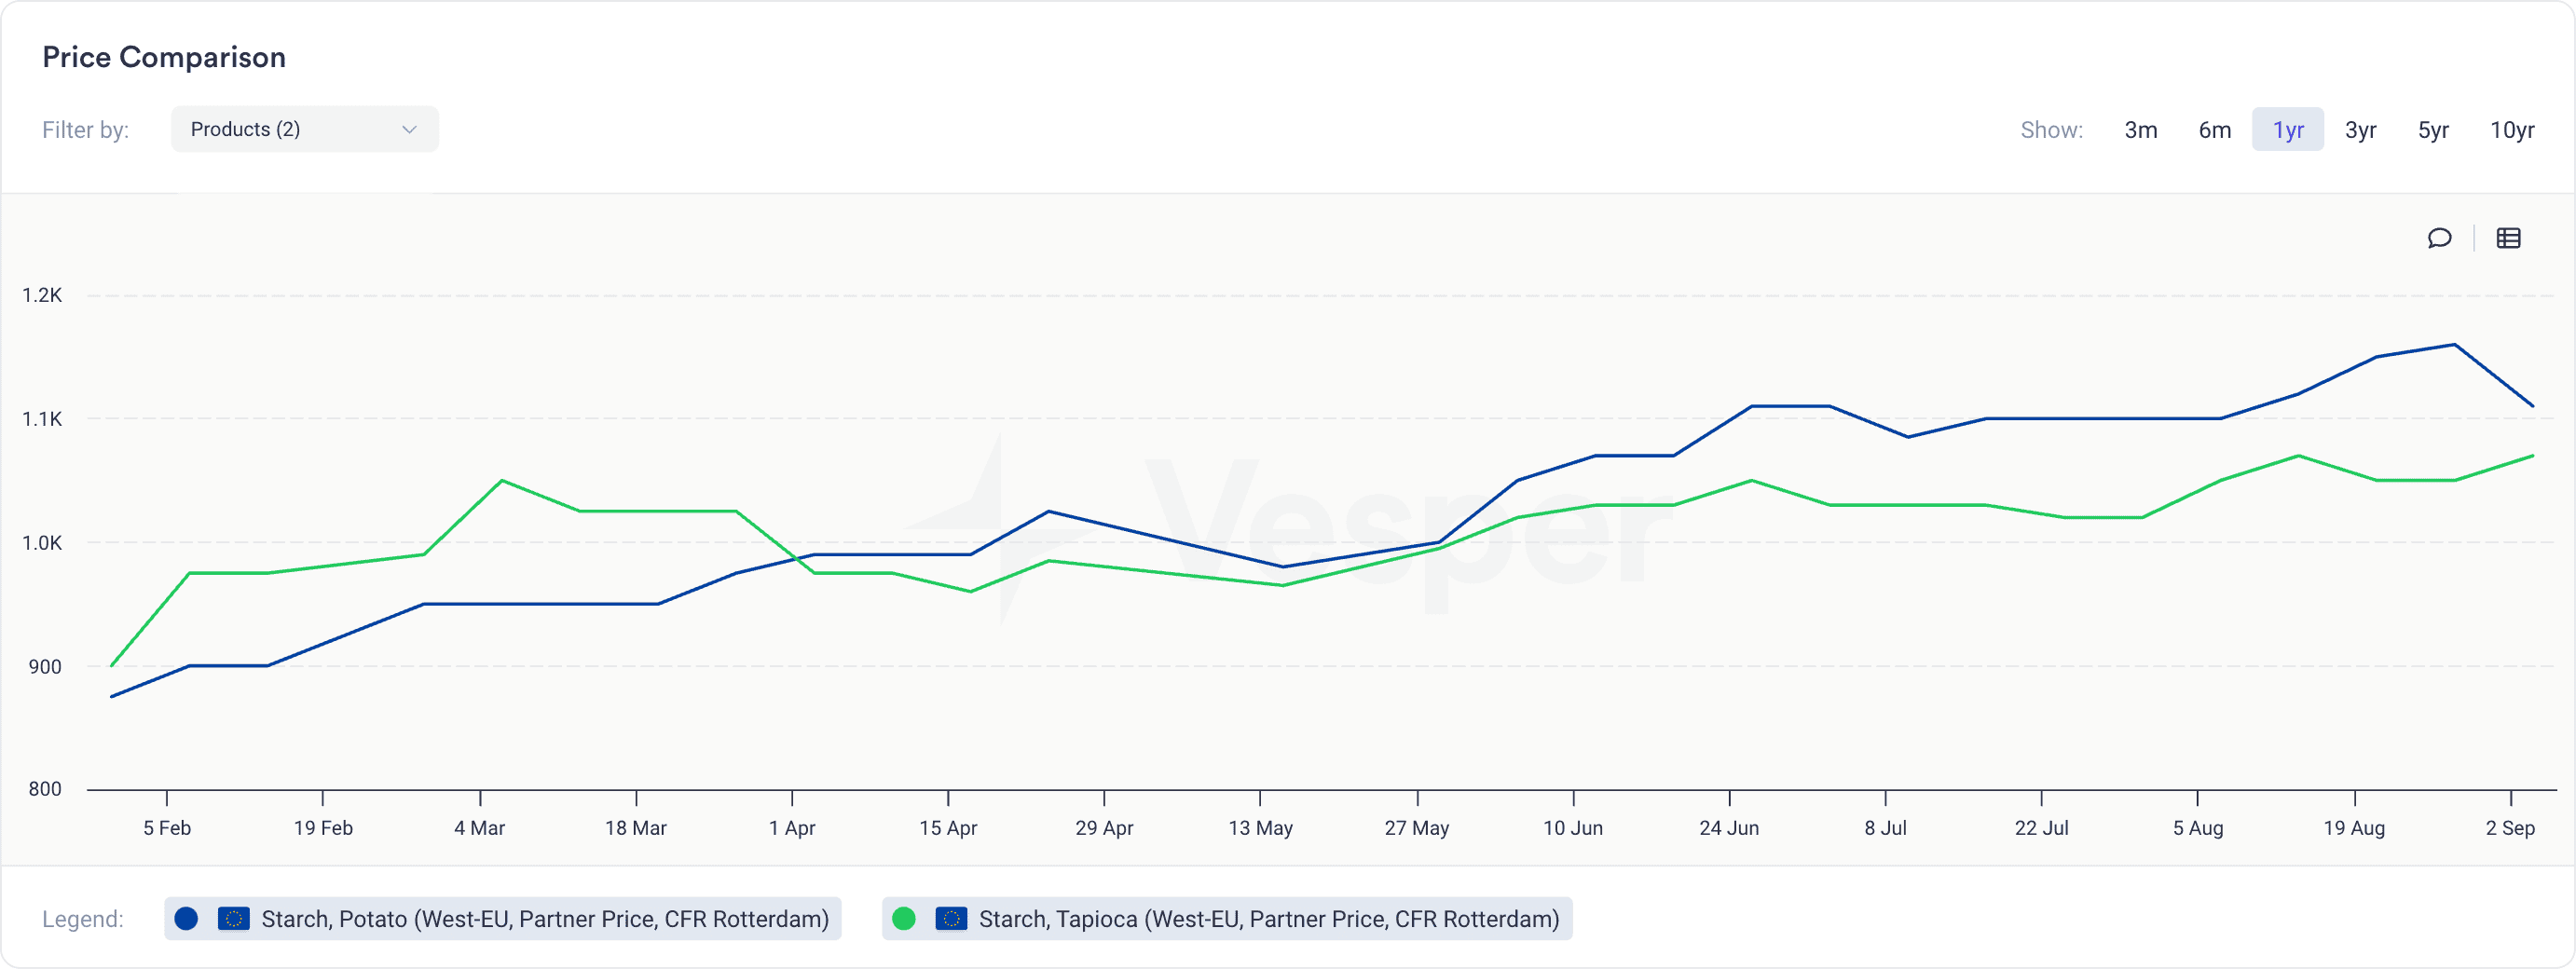Click the green Tapioca legend color dot
Viewport: 2576px width, 969px height.
904,919
